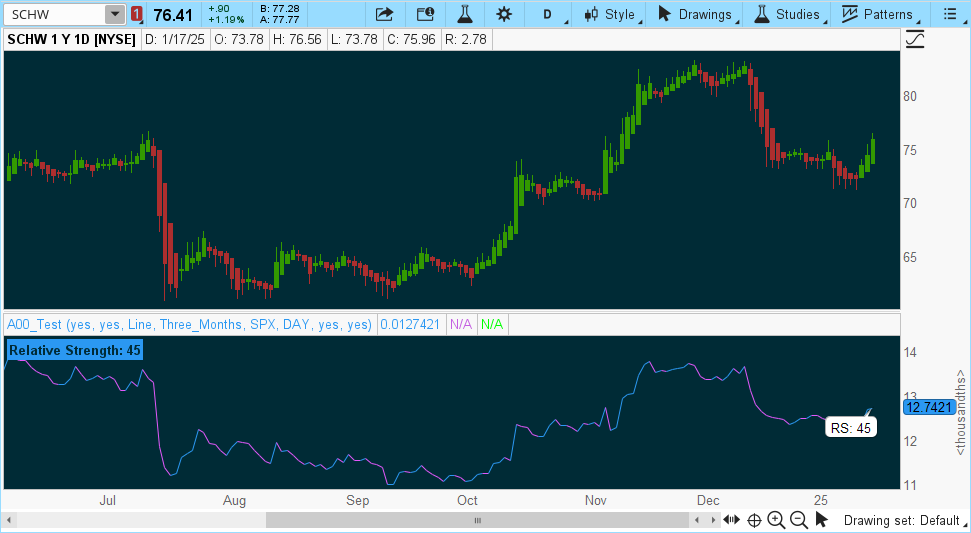
Task: Click the green N/A study value
Action: click(x=492, y=324)
